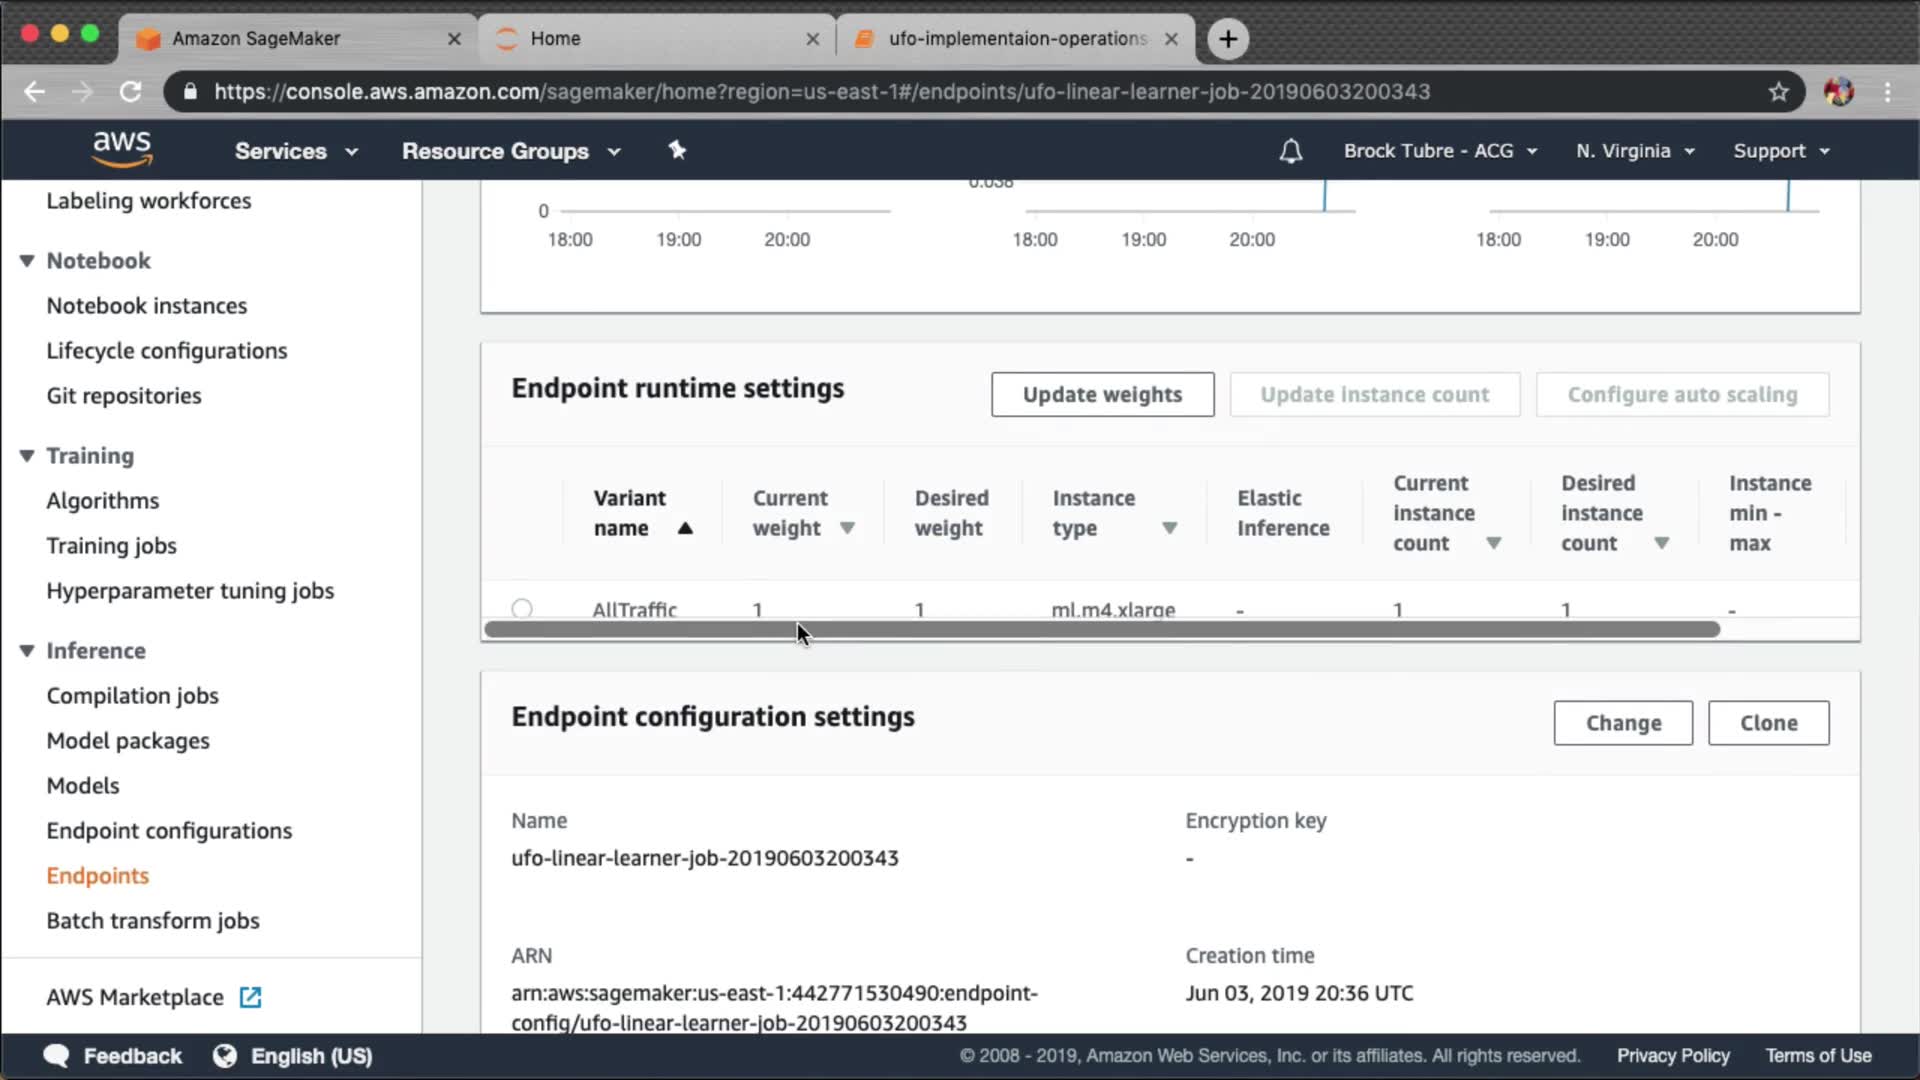The image size is (1920, 1080).
Task: Click the horizontal table scrollbar
Action: click(x=1100, y=630)
